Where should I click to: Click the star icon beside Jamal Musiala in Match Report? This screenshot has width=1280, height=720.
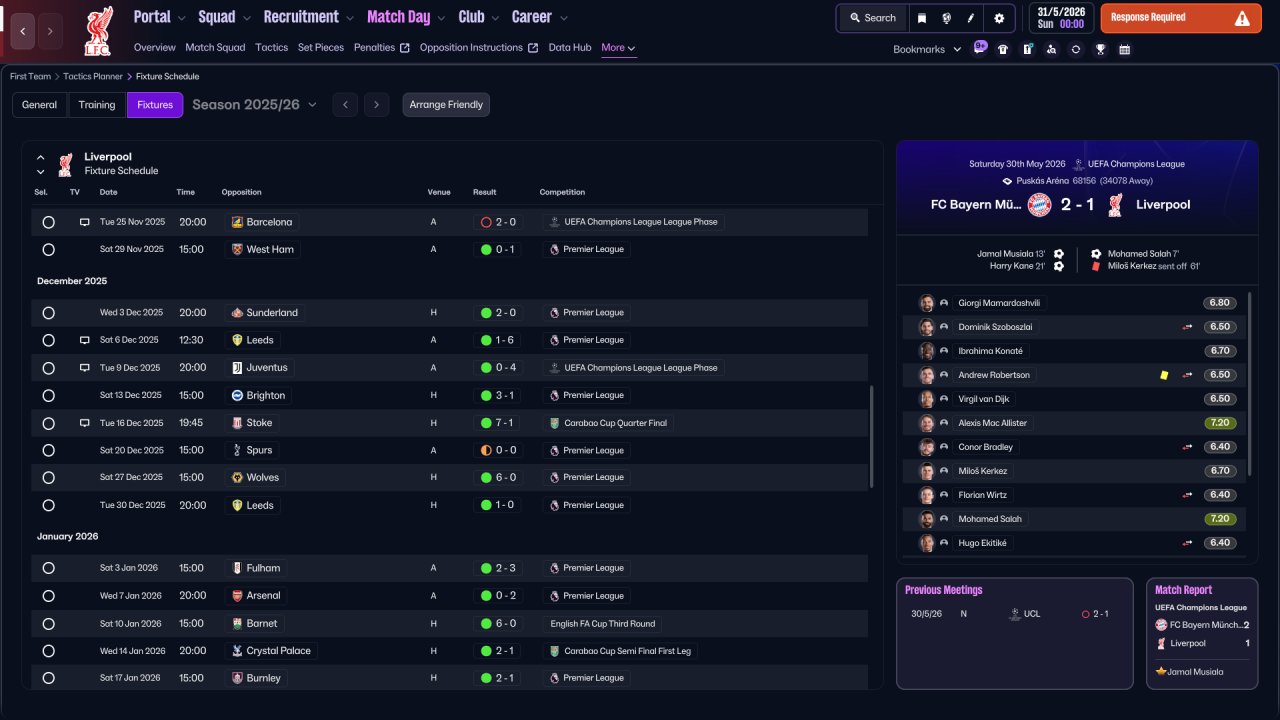pos(1160,672)
